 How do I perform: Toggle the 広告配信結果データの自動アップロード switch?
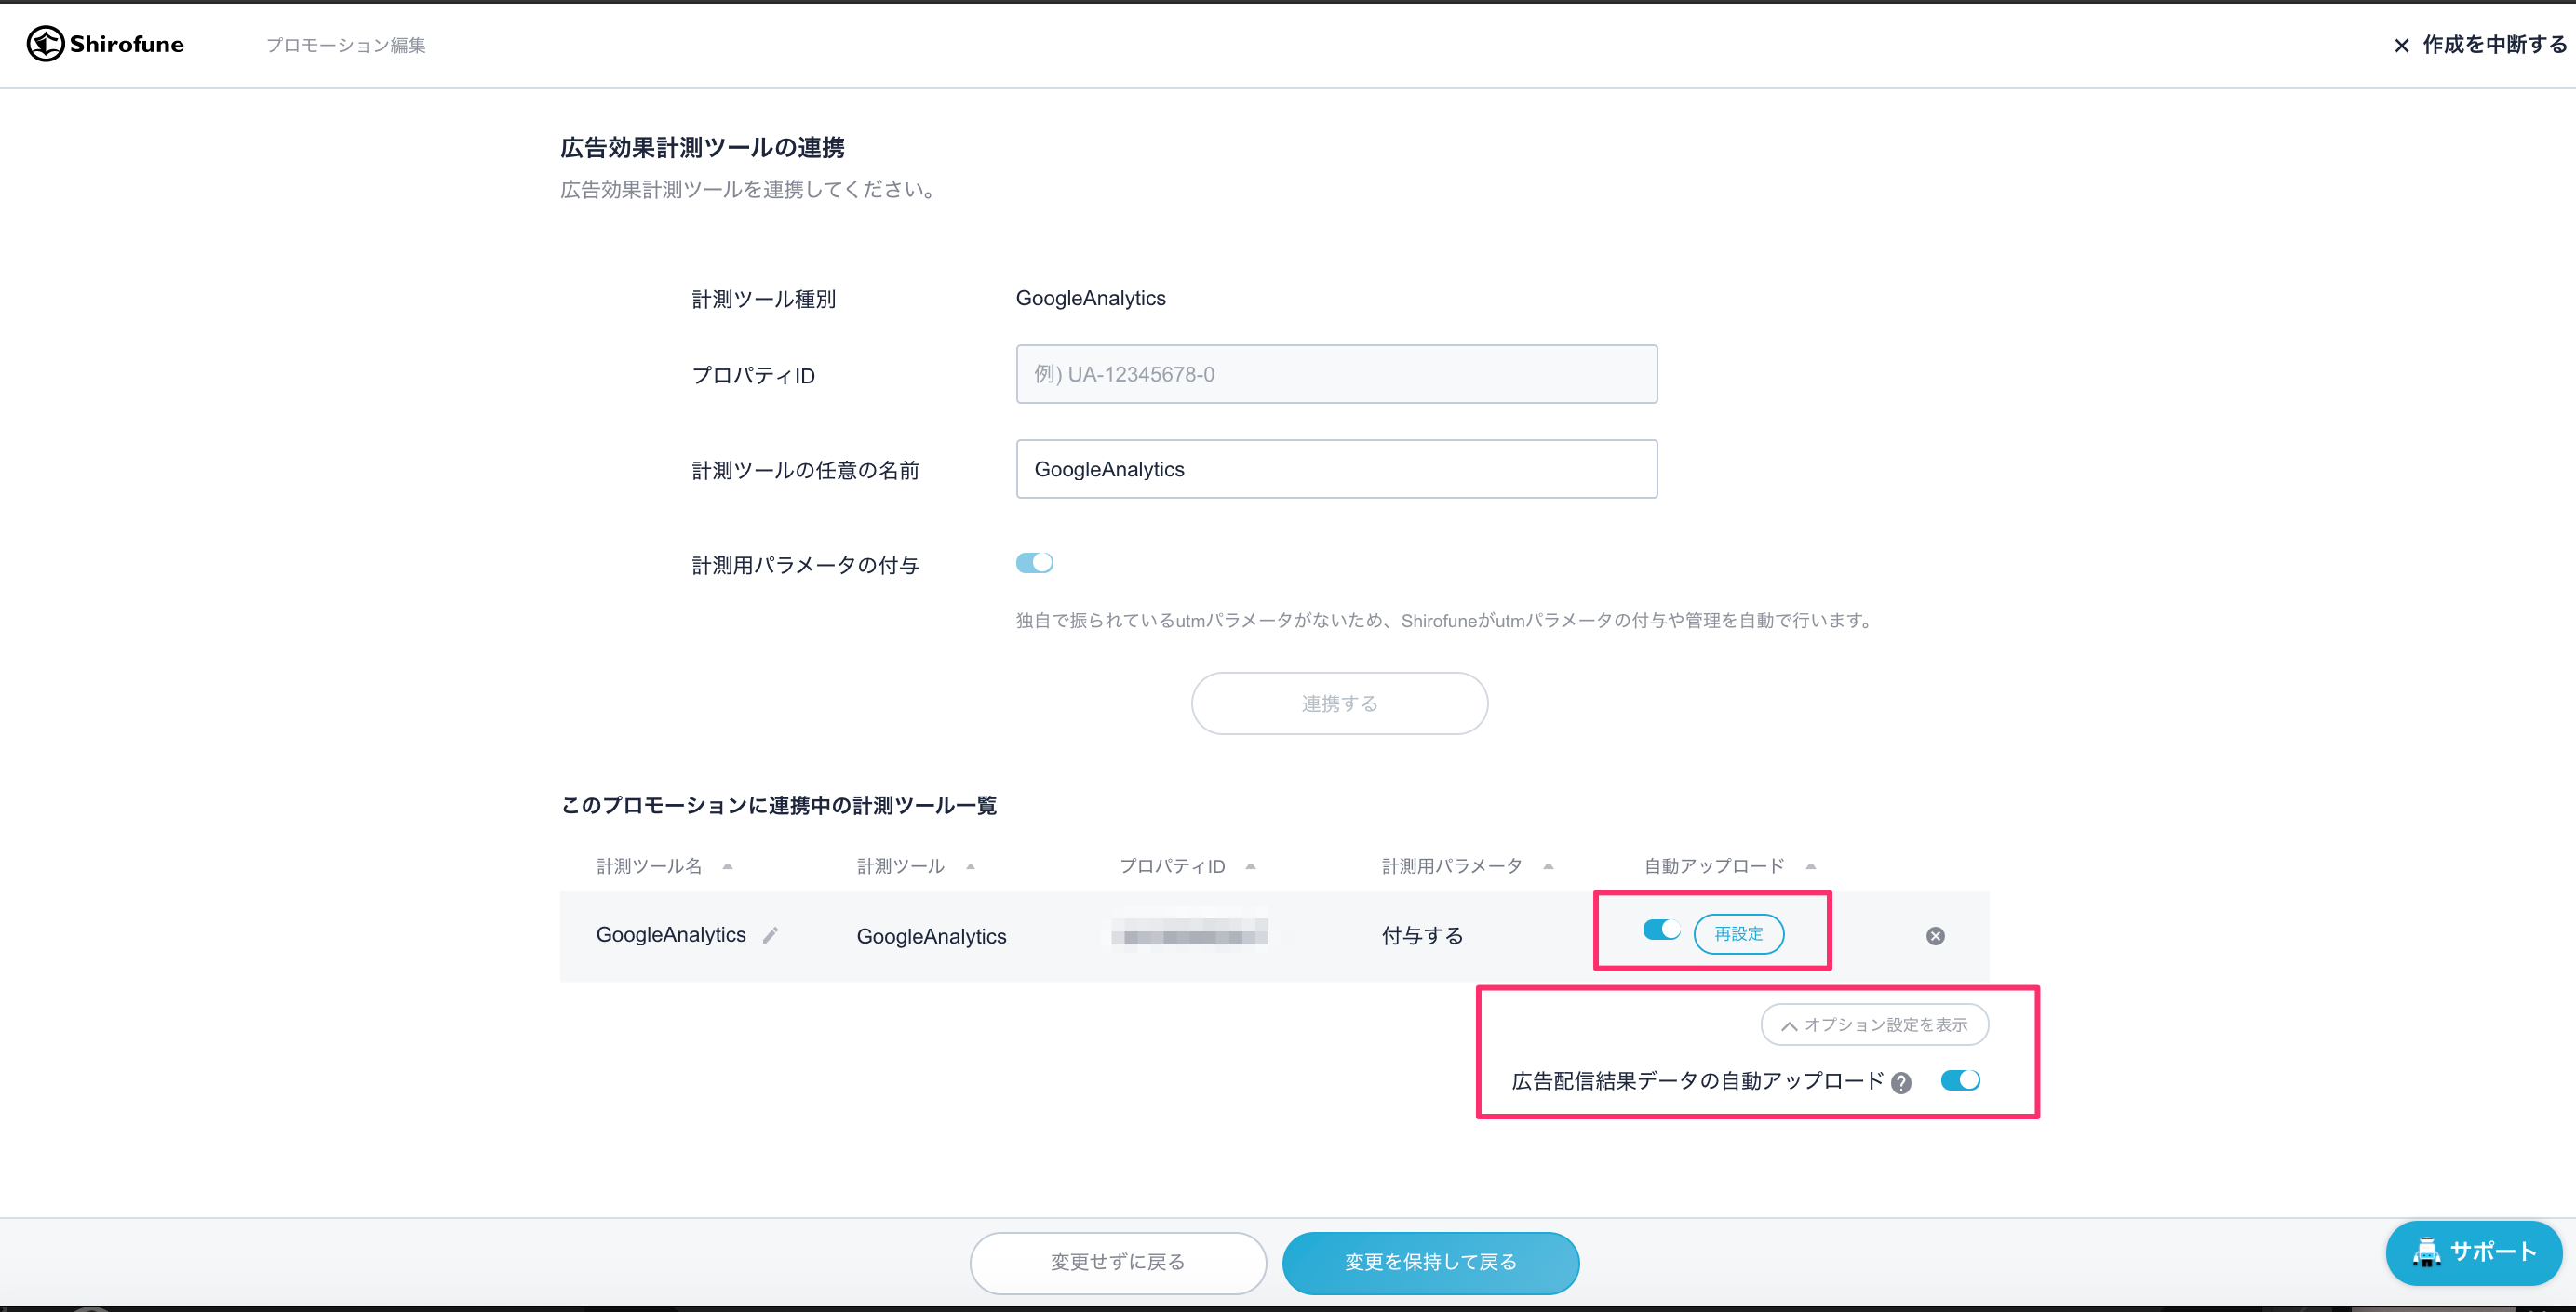click(x=1960, y=1080)
